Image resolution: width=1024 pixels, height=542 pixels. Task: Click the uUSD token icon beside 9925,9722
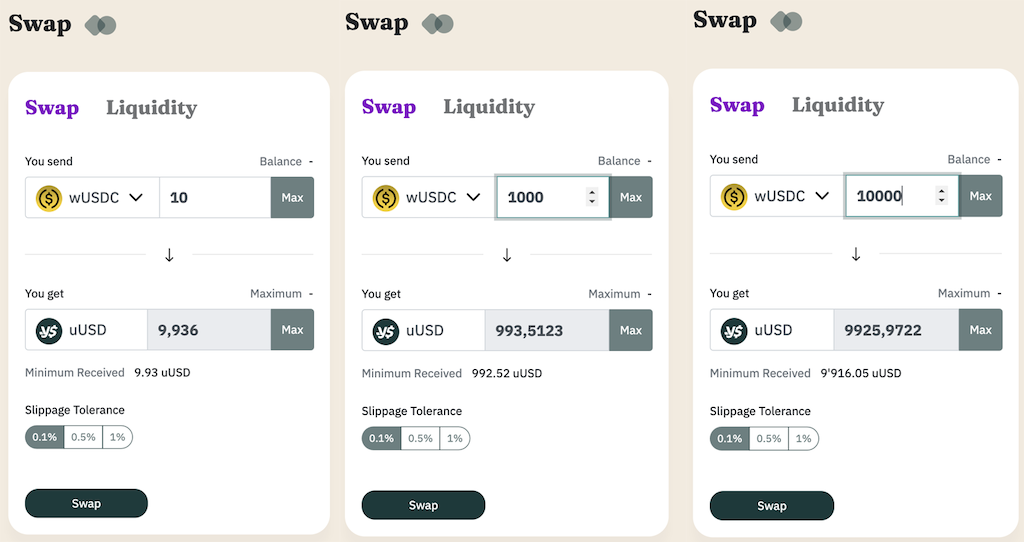pyautogui.click(x=734, y=330)
